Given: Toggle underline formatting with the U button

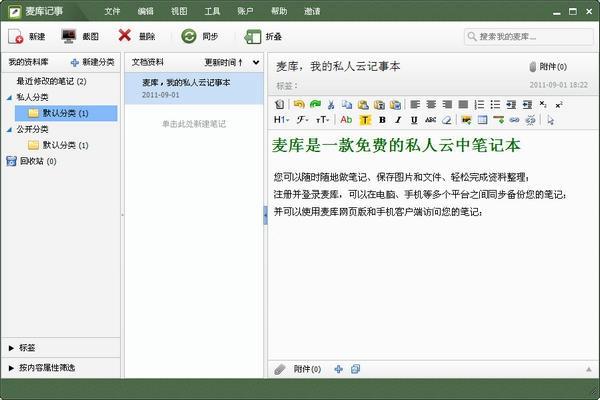Looking at the screenshot, I should [x=413, y=120].
